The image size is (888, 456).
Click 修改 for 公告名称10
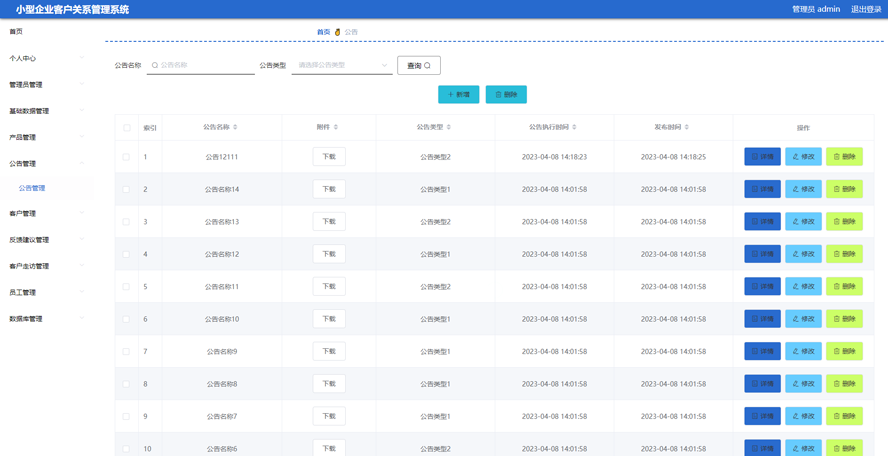pyautogui.click(x=803, y=319)
